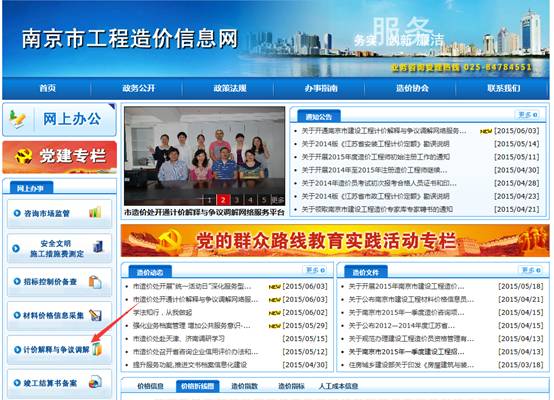Select slide number 3 in the photo carousel

(x=237, y=200)
